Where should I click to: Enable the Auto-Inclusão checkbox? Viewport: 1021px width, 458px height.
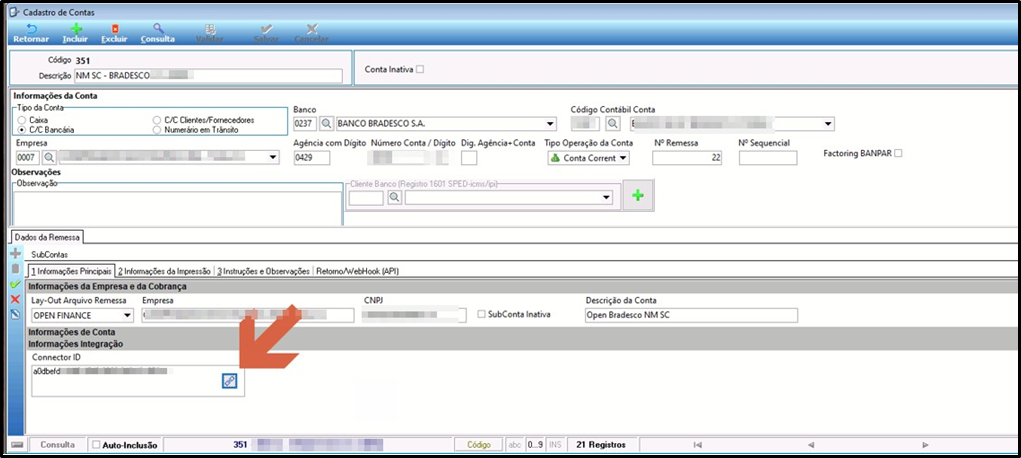[x=96, y=445]
